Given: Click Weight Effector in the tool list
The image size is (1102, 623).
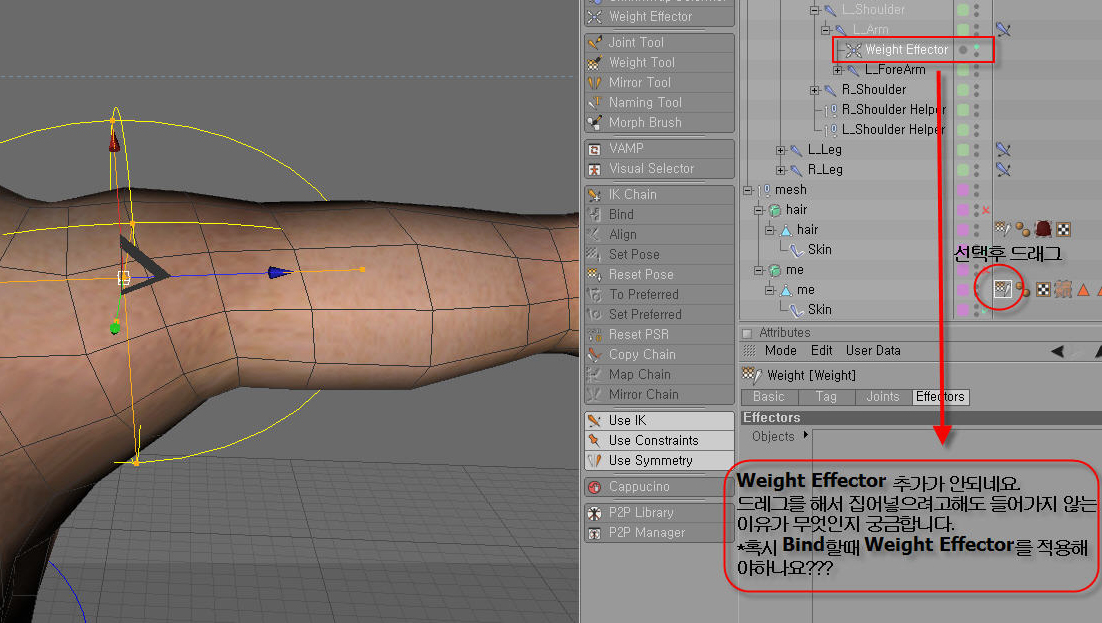Looking at the screenshot, I should pos(659,16).
